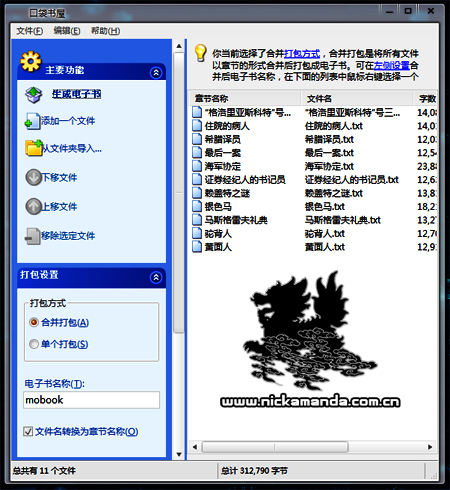The image size is (450, 490).
Task: Open the 帮助(H) menu
Action: coord(105,31)
